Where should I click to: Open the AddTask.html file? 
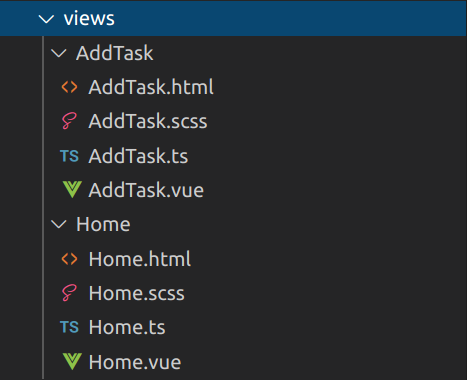click(x=151, y=87)
